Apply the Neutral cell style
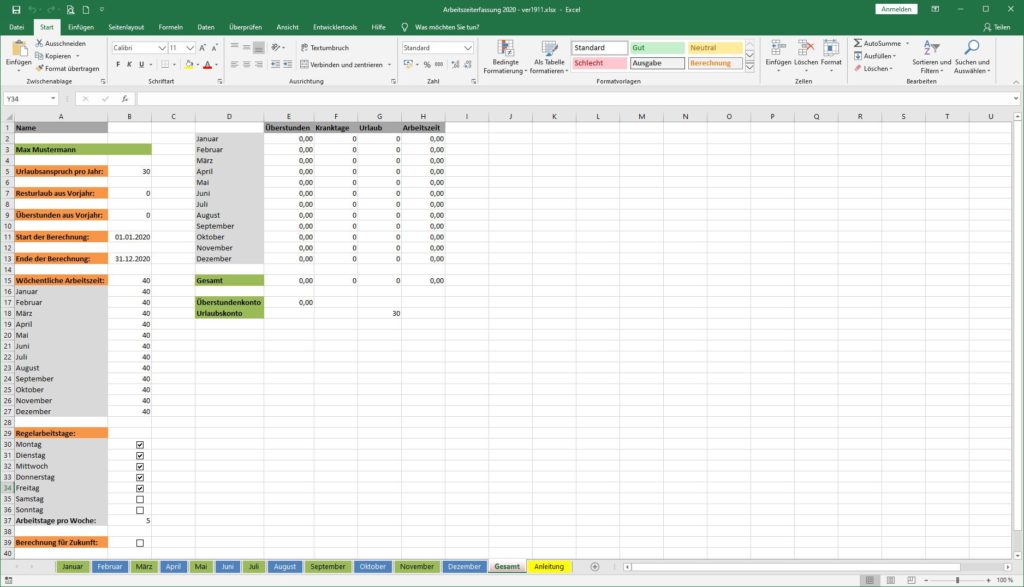Viewport: 1024px width, 587px height. coord(714,48)
